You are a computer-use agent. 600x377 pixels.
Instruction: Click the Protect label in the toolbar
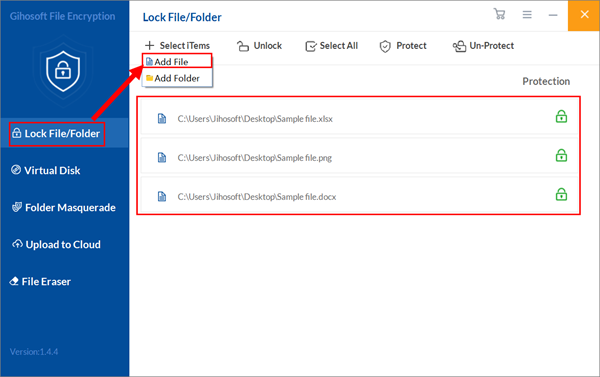pos(411,46)
